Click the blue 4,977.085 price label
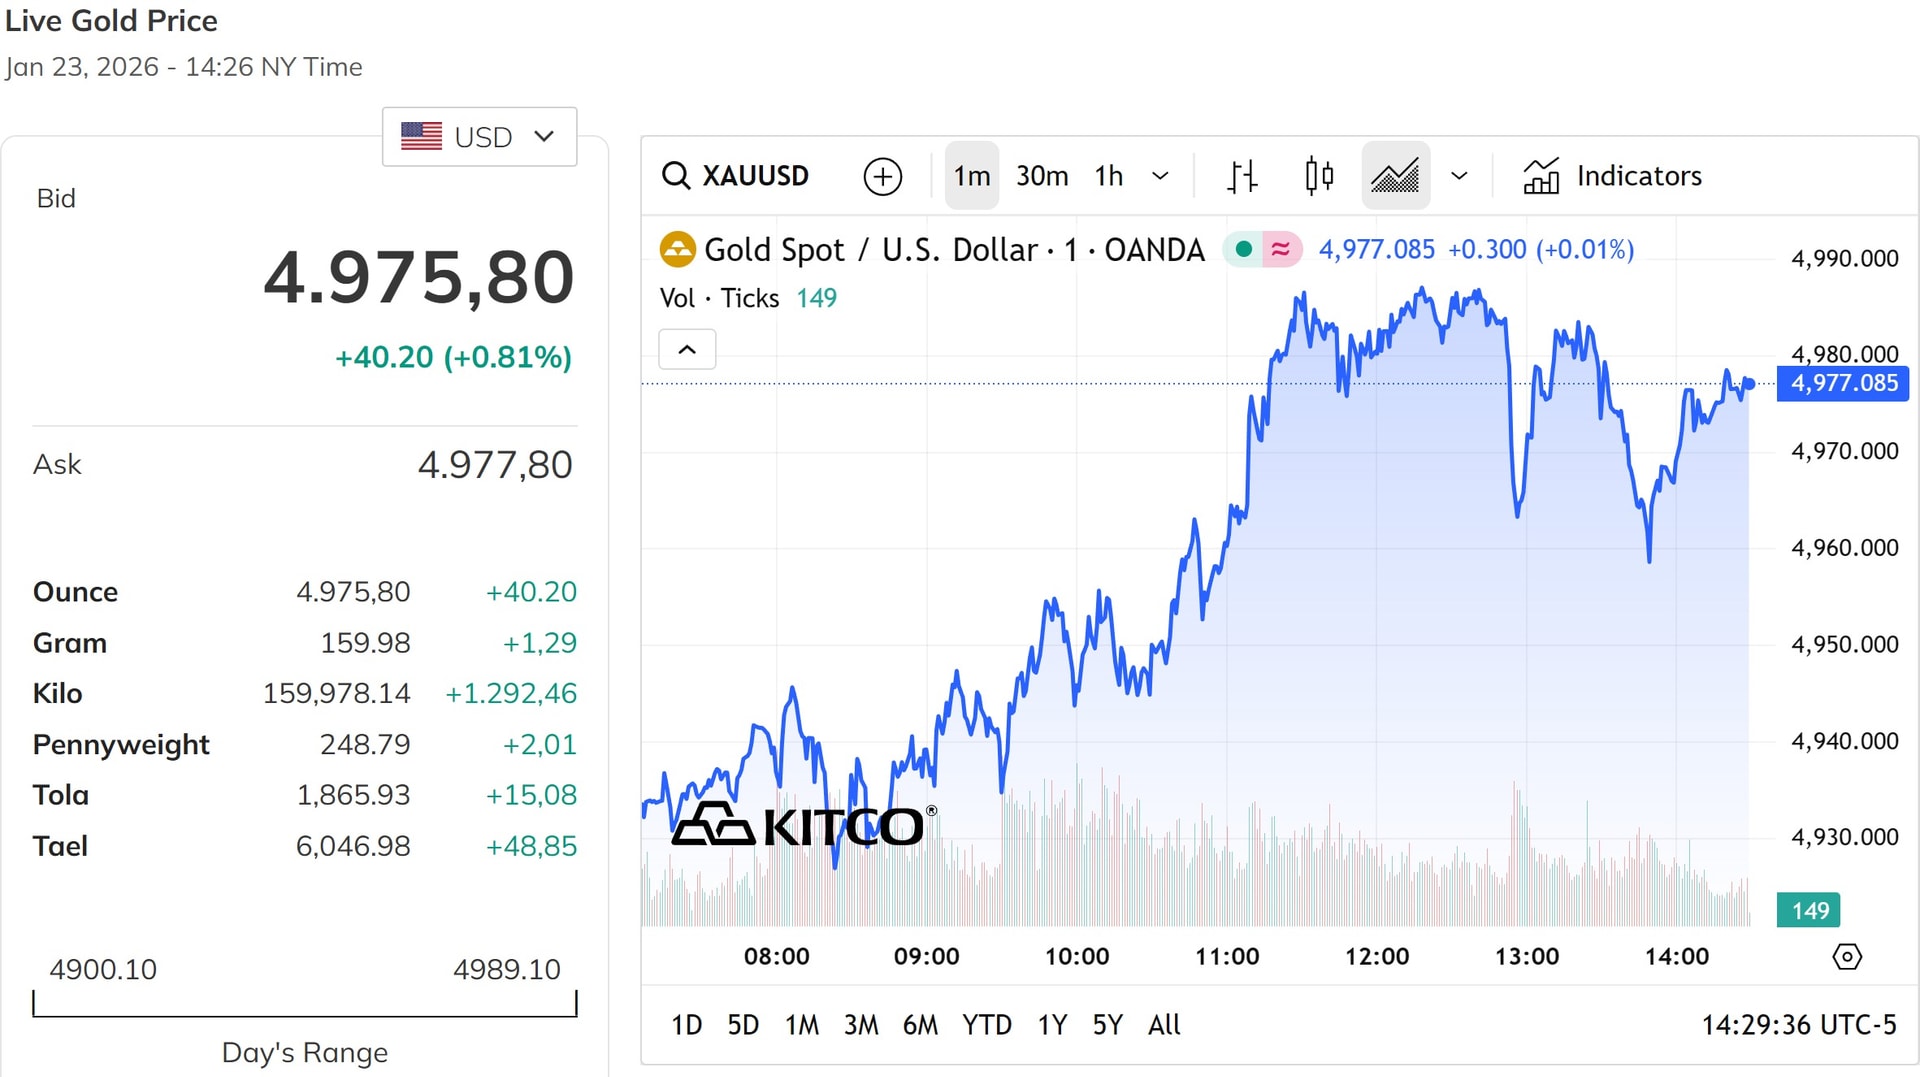The image size is (1920, 1077). coord(1842,383)
